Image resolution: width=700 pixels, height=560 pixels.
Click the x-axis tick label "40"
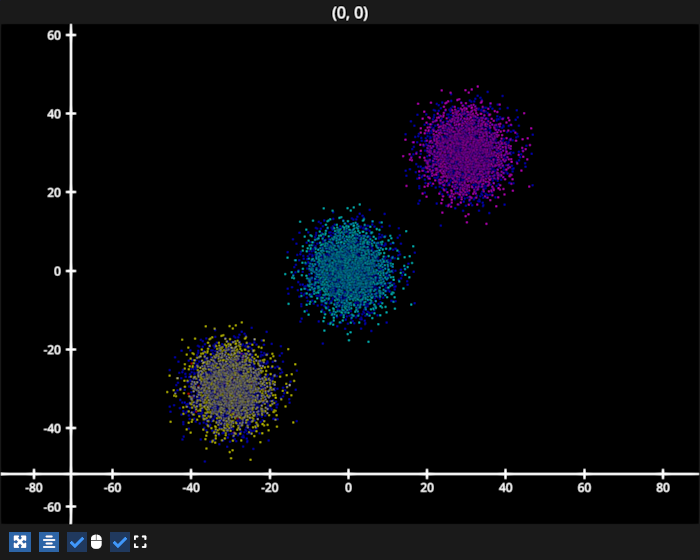[x=505, y=488]
